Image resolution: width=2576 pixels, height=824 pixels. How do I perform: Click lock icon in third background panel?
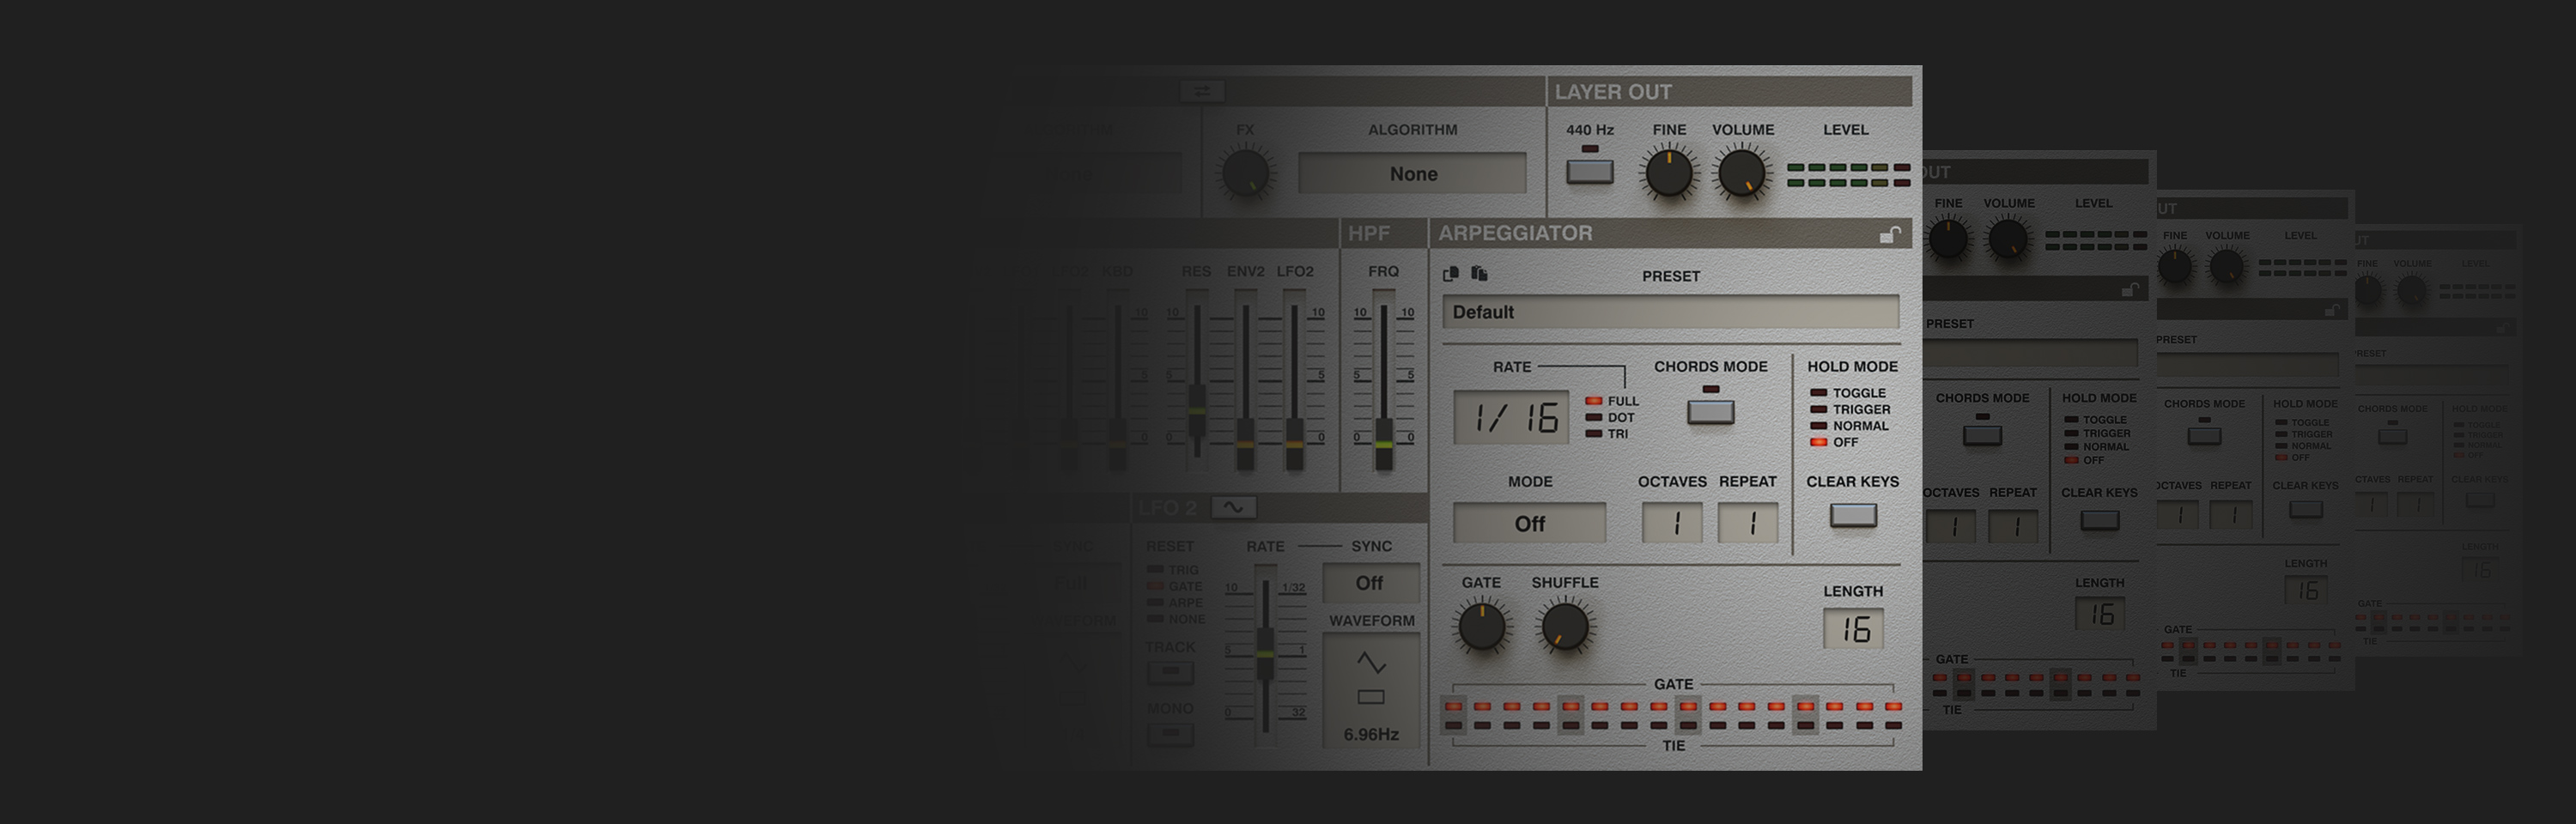click(x=2331, y=310)
